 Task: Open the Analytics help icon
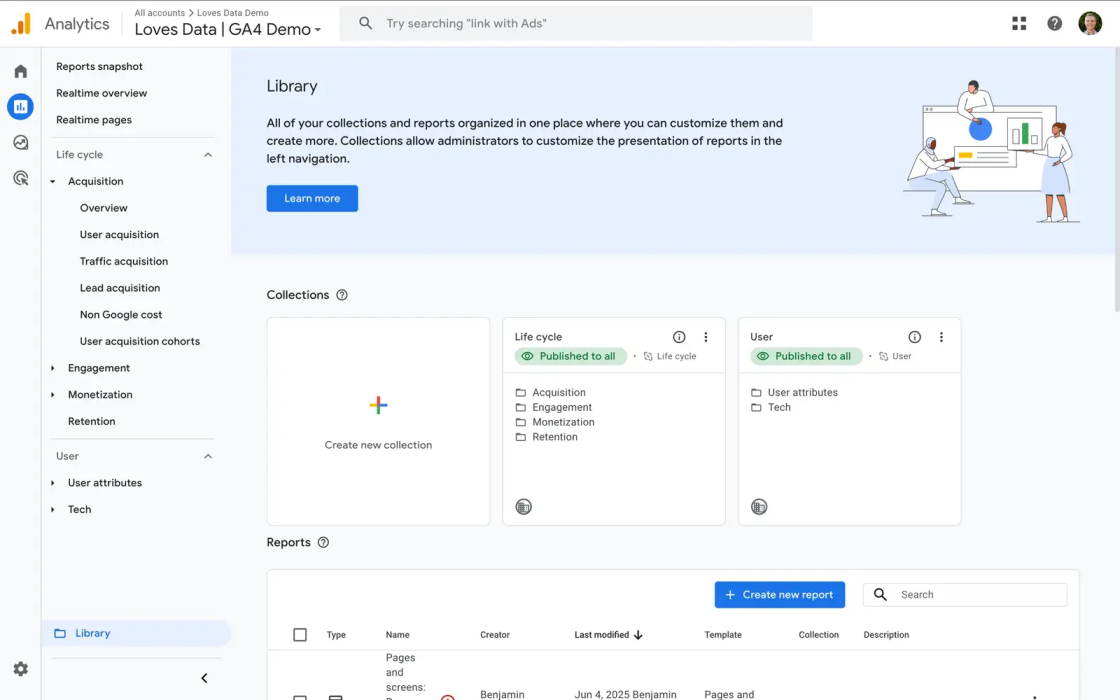(x=1054, y=22)
